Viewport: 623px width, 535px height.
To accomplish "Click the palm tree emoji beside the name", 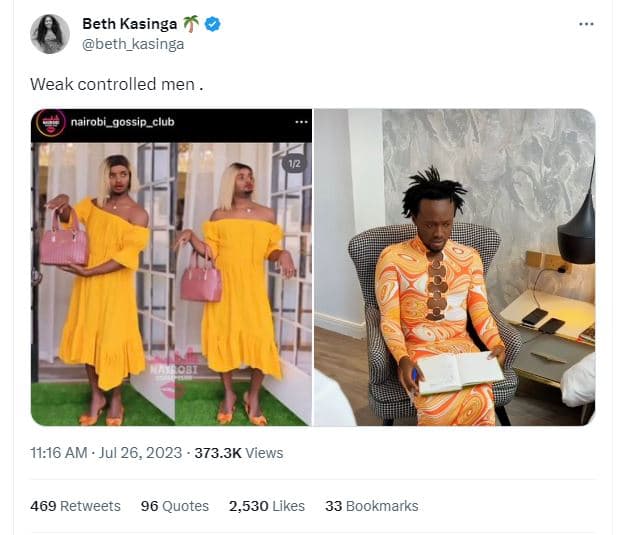I will tap(191, 24).
